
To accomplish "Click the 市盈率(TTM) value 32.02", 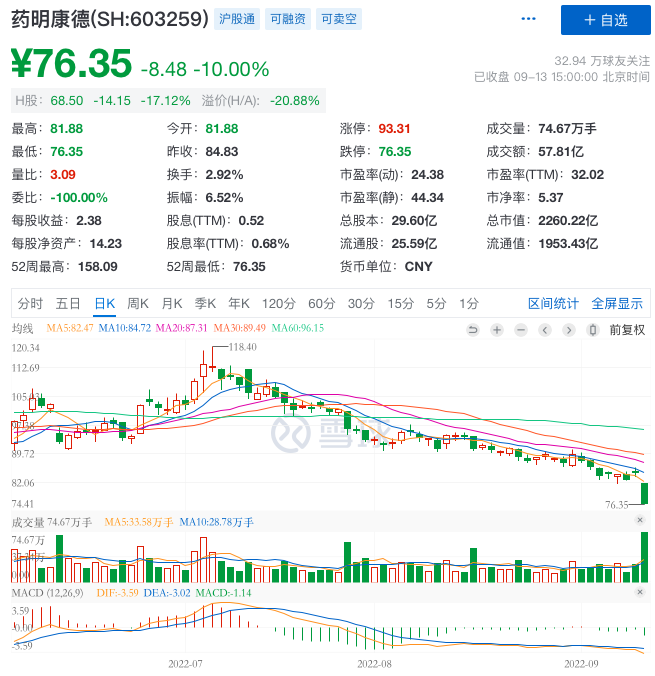I will pos(587,174).
